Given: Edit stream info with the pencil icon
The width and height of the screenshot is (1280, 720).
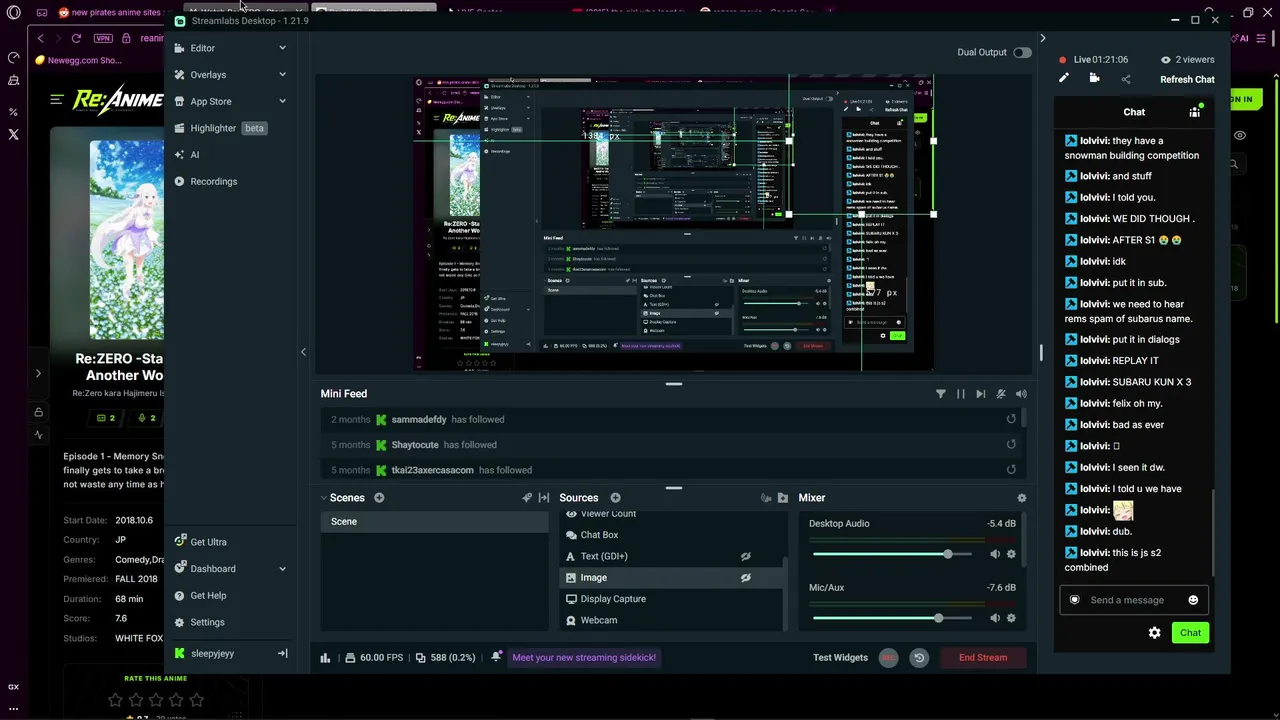Looking at the screenshot, I should click(1064, 79).
